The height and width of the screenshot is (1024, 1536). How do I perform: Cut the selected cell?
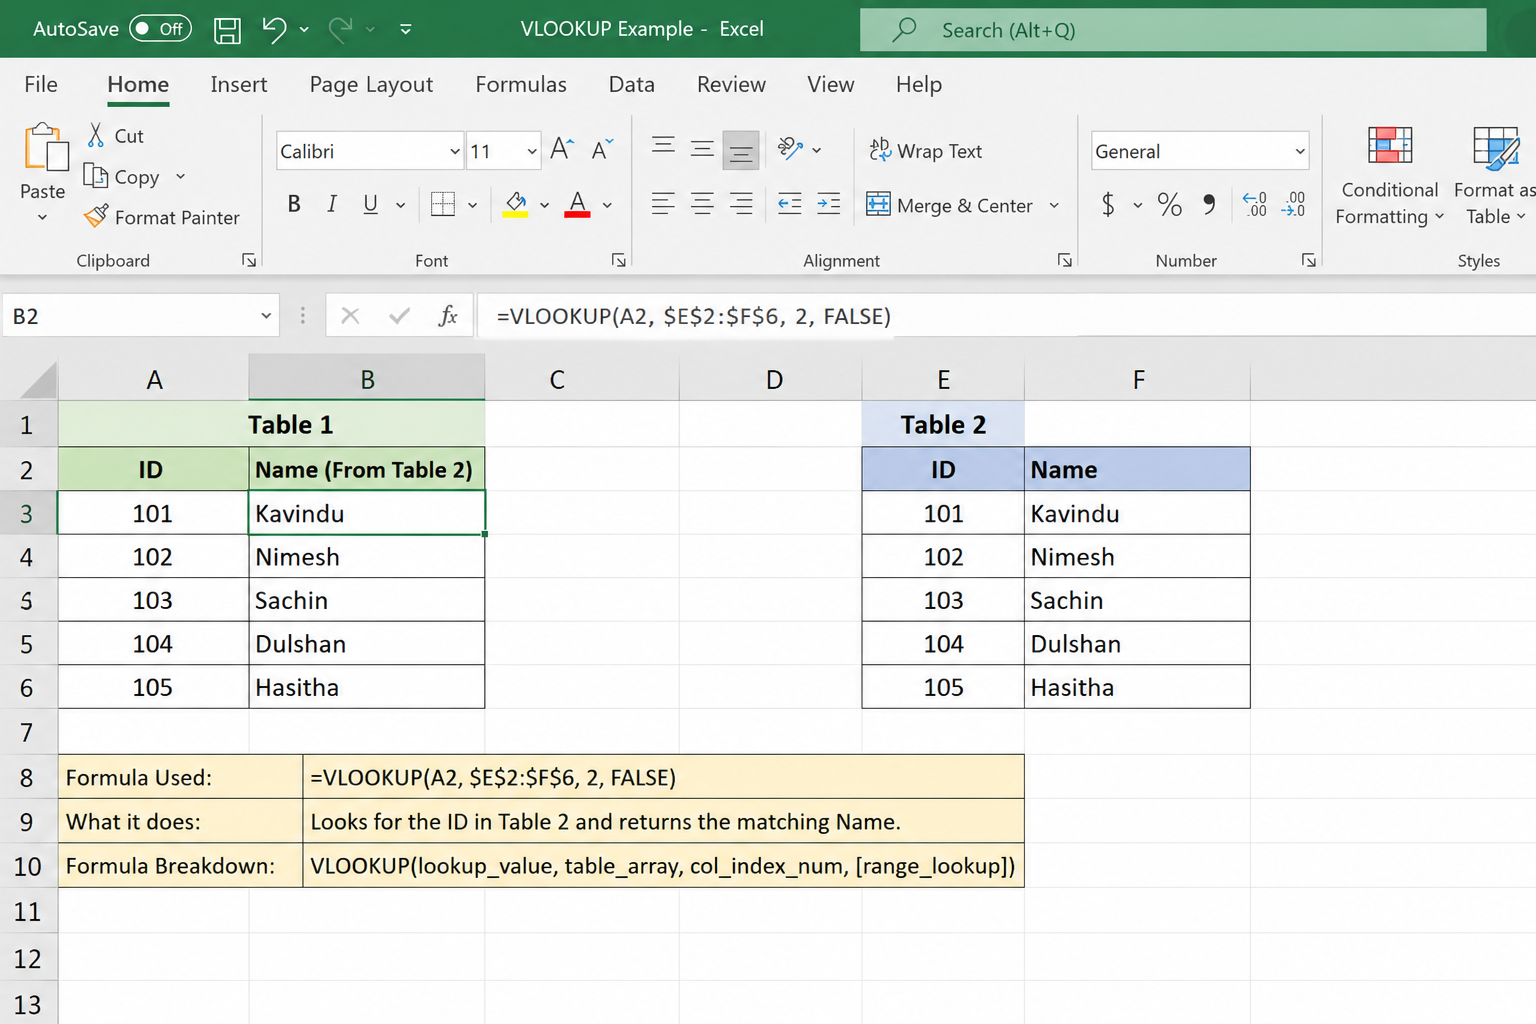115,136
